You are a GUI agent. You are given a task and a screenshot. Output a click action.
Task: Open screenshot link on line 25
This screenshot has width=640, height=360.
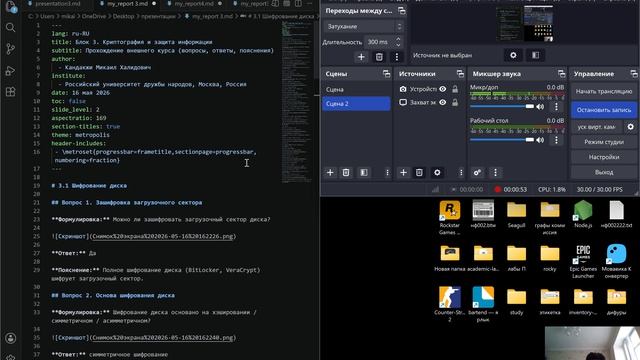[x=164, y=236]
